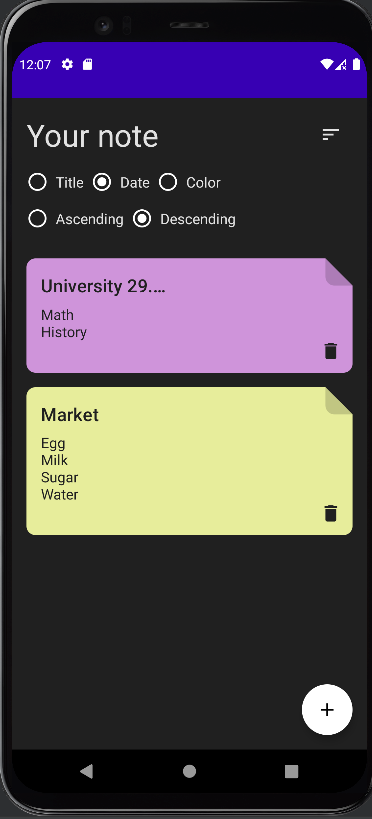Delete the Market note with trash icon

pos(331,513)
